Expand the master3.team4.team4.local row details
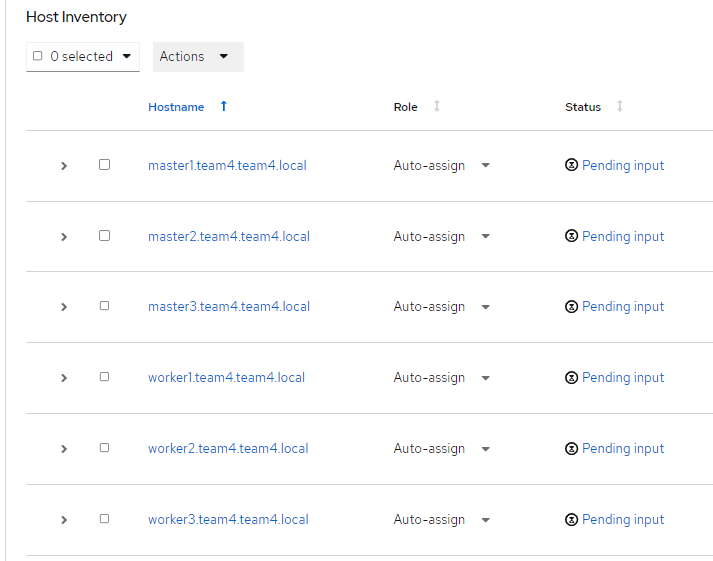The height and width of the screenshot is (561, 713). [x=64, y=307]
